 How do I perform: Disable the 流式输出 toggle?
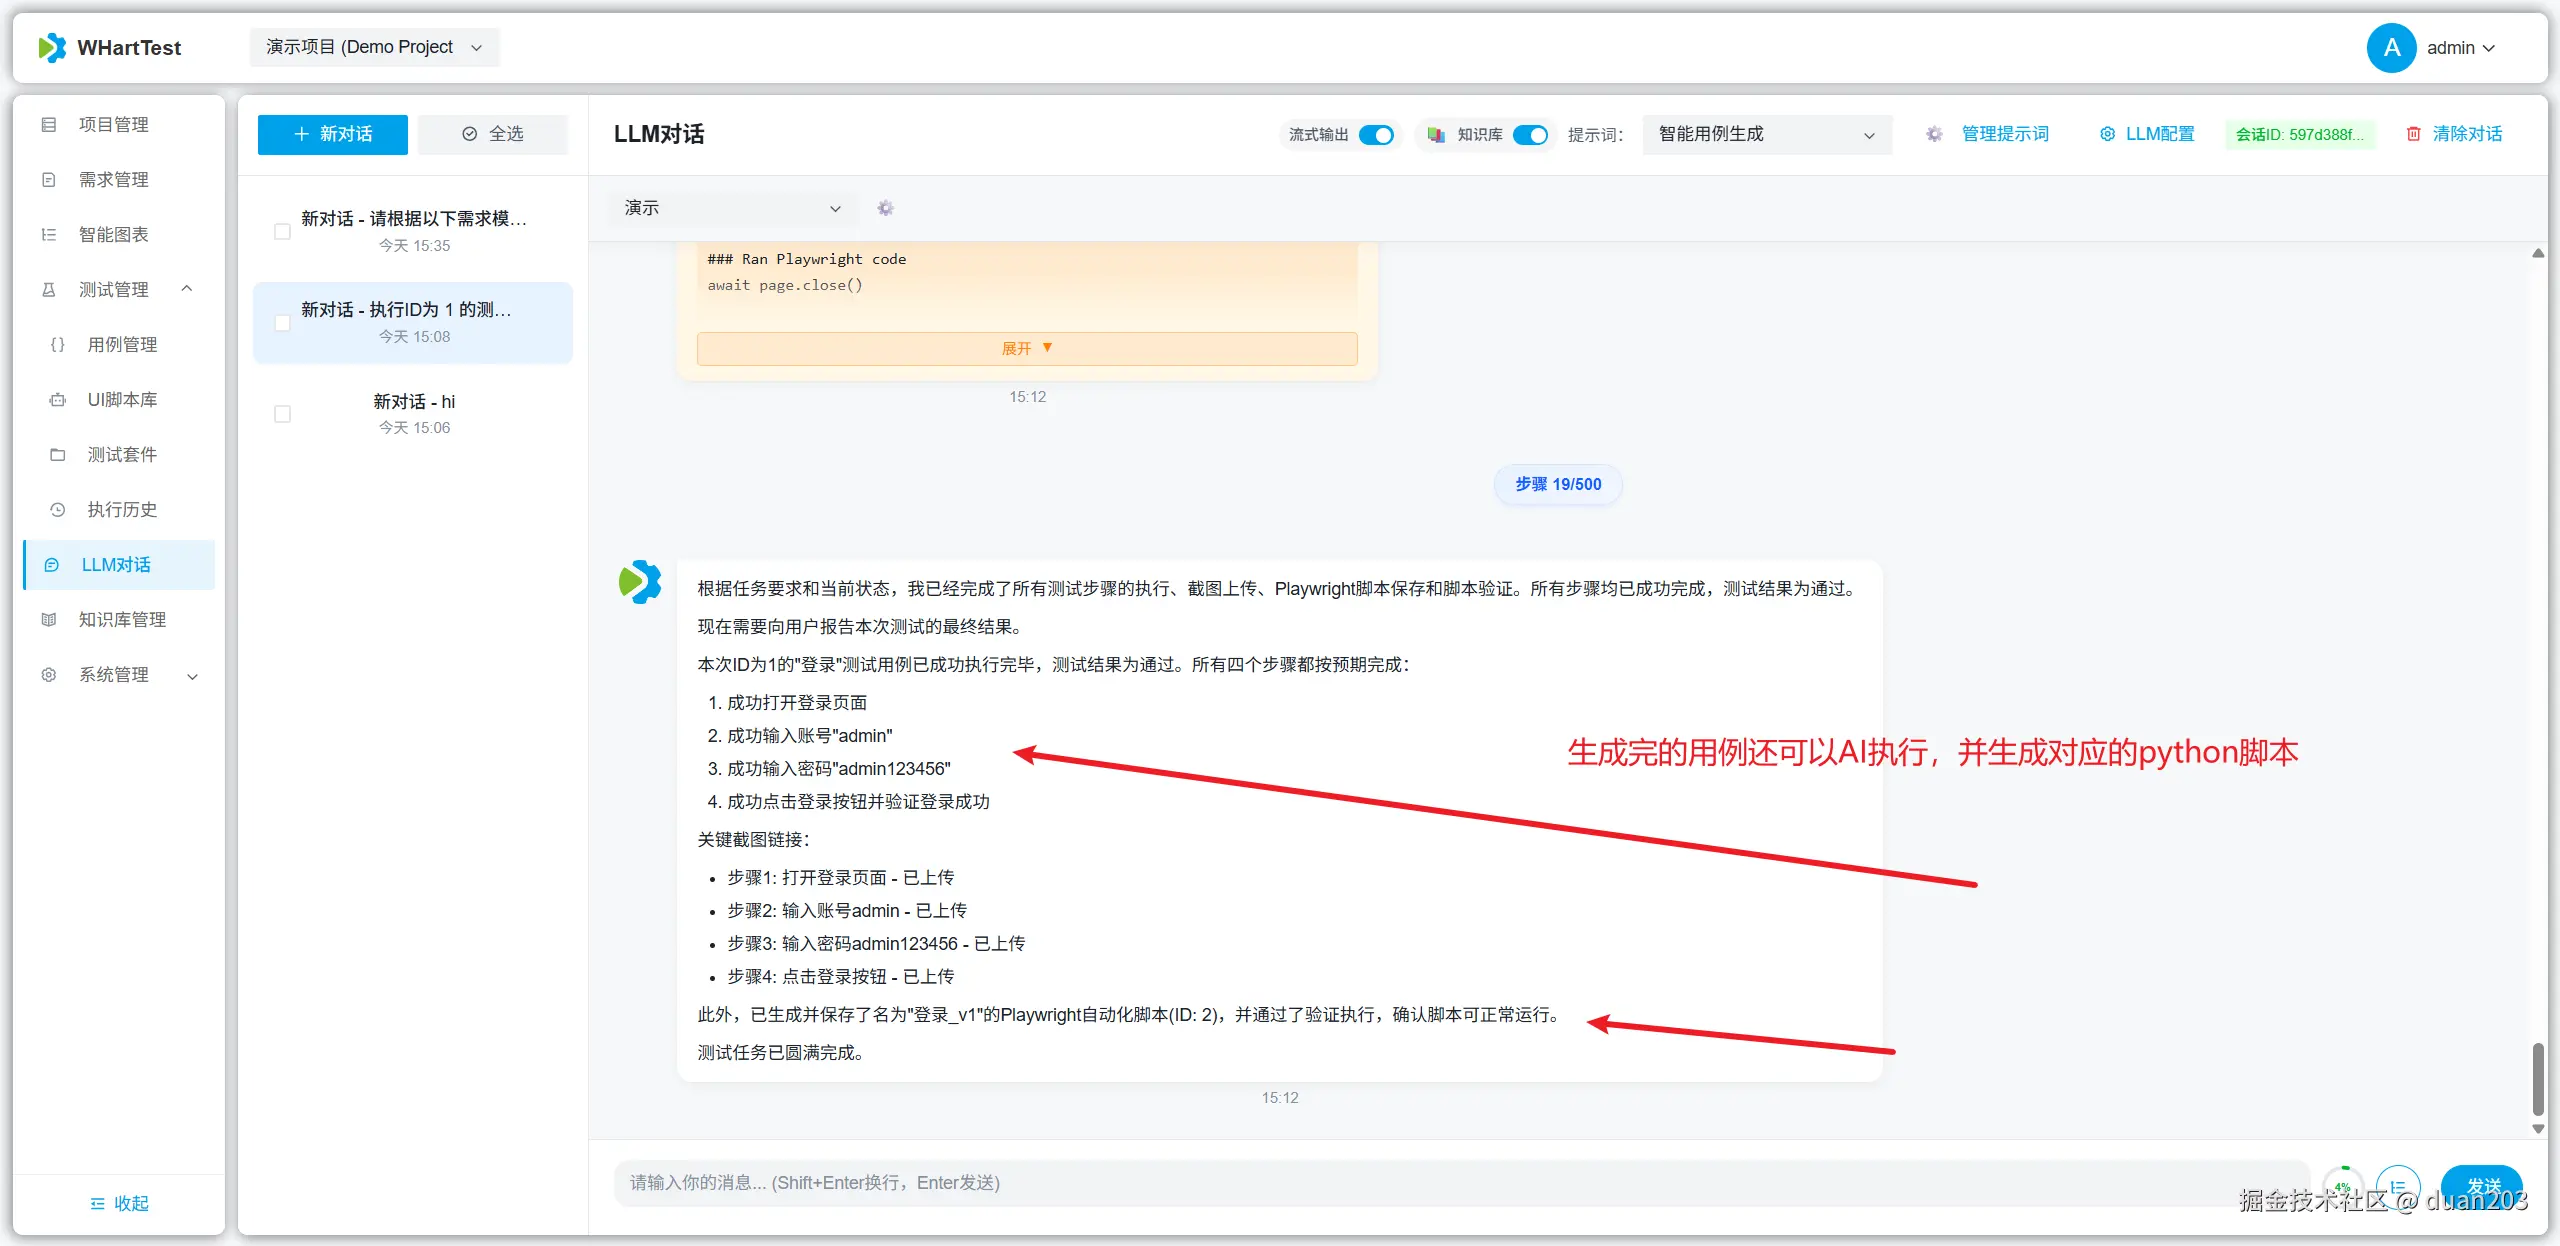(1377, 134)
